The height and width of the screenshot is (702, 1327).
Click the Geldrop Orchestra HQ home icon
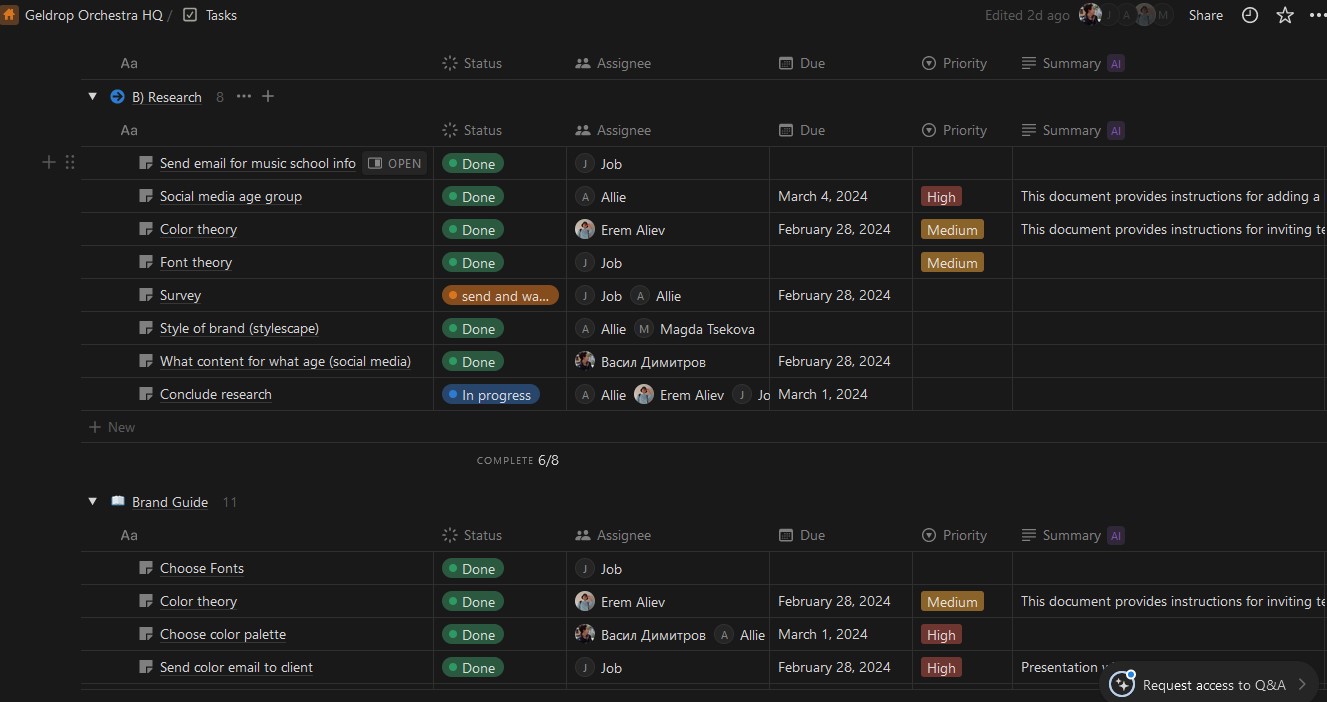pos(10,15)
